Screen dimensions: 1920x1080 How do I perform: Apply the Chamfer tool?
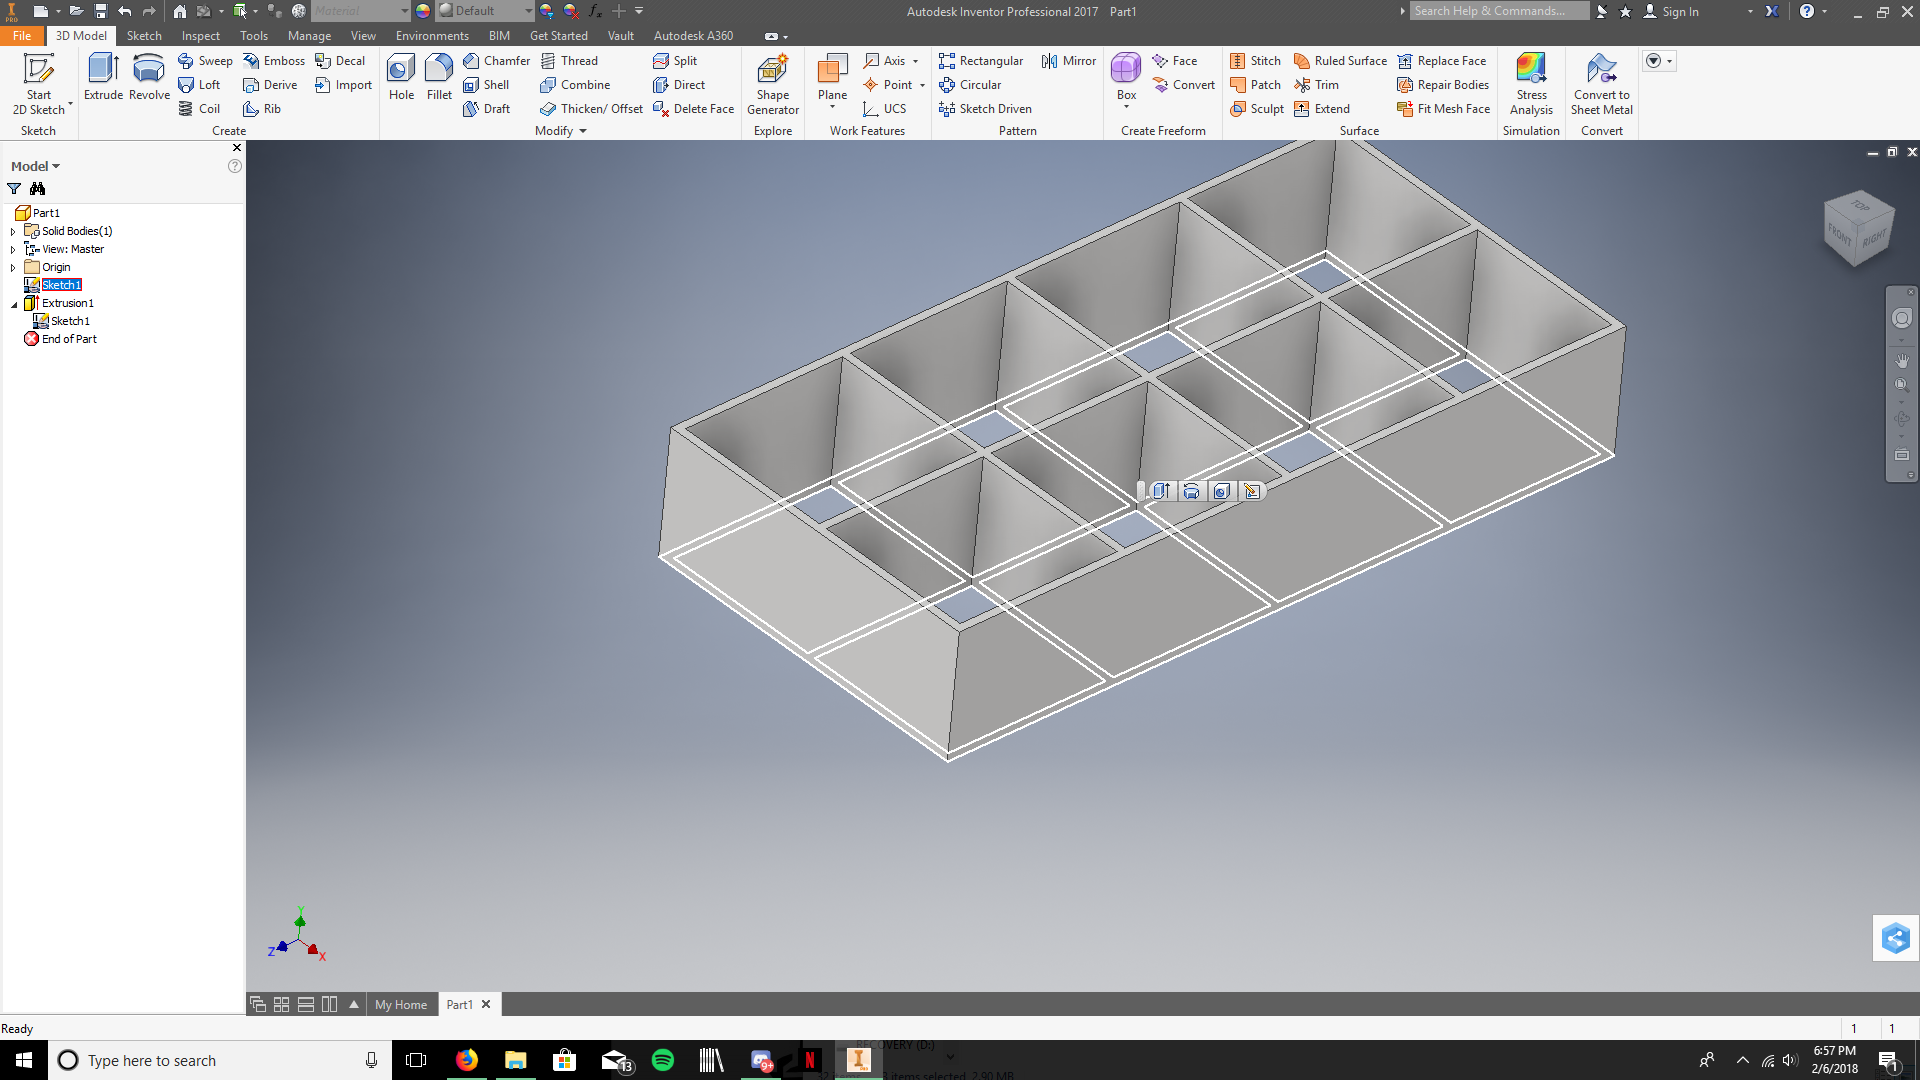497,61
